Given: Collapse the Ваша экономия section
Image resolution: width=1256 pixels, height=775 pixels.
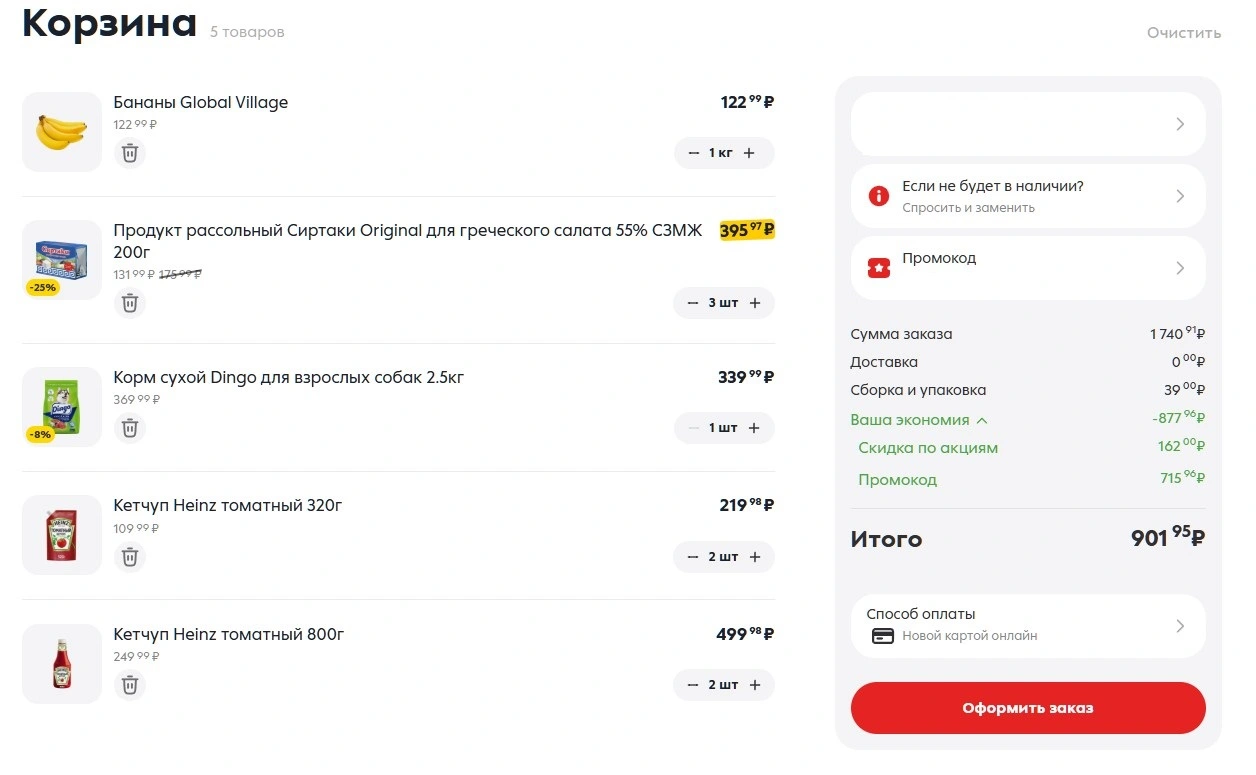Looking at the screenshot, I should [x=919, y=420].
